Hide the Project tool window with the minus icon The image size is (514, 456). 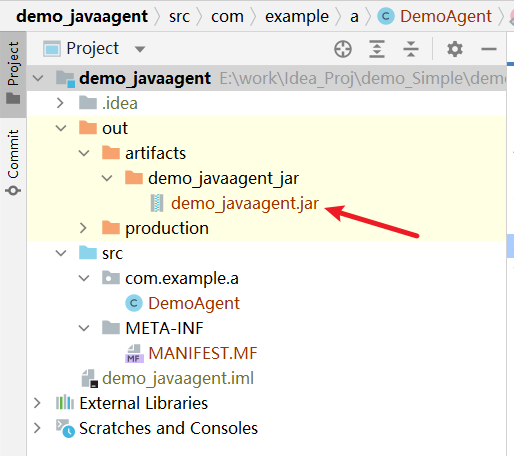(489, 49)
